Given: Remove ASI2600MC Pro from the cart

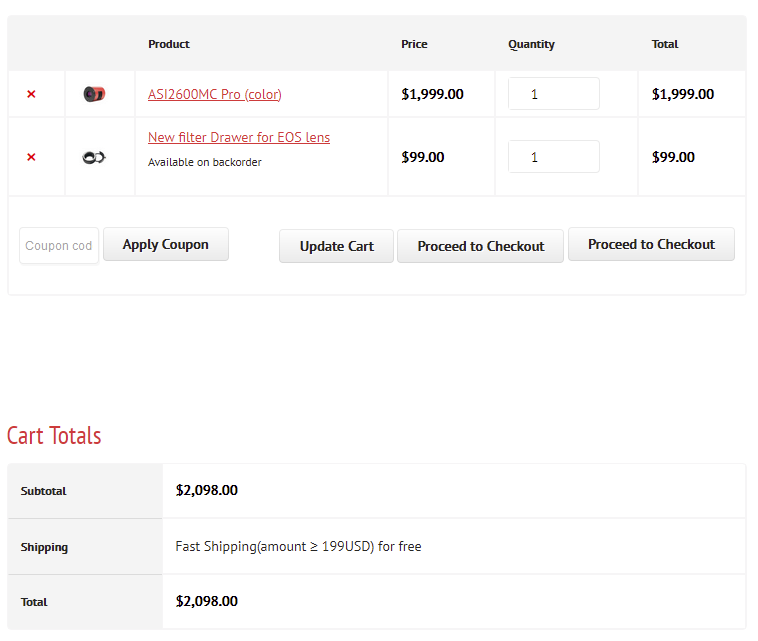Looking at the screenshot, I should pyautogui.click(x=31, y=94).
